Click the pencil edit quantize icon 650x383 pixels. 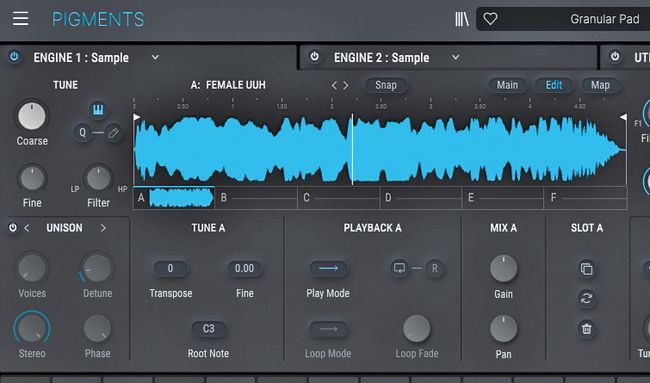click(113, 133)
